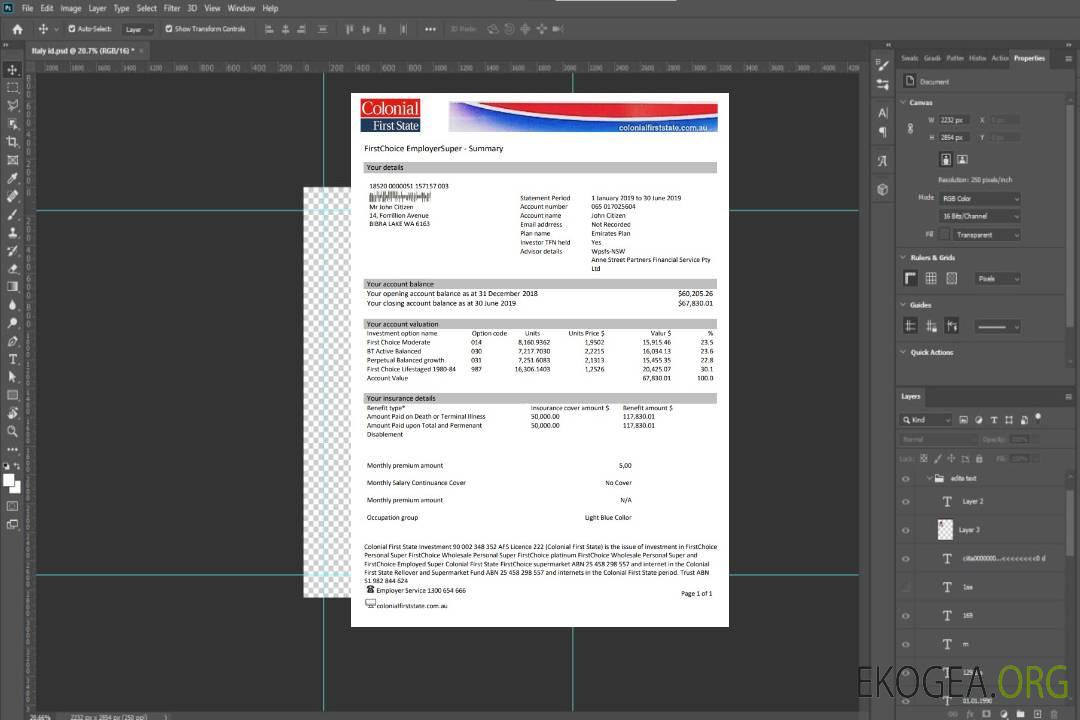Viewport: 1080px width, 720px height.
Task: Select the Horizontal Type tool
Action: (x=13, y=359)
